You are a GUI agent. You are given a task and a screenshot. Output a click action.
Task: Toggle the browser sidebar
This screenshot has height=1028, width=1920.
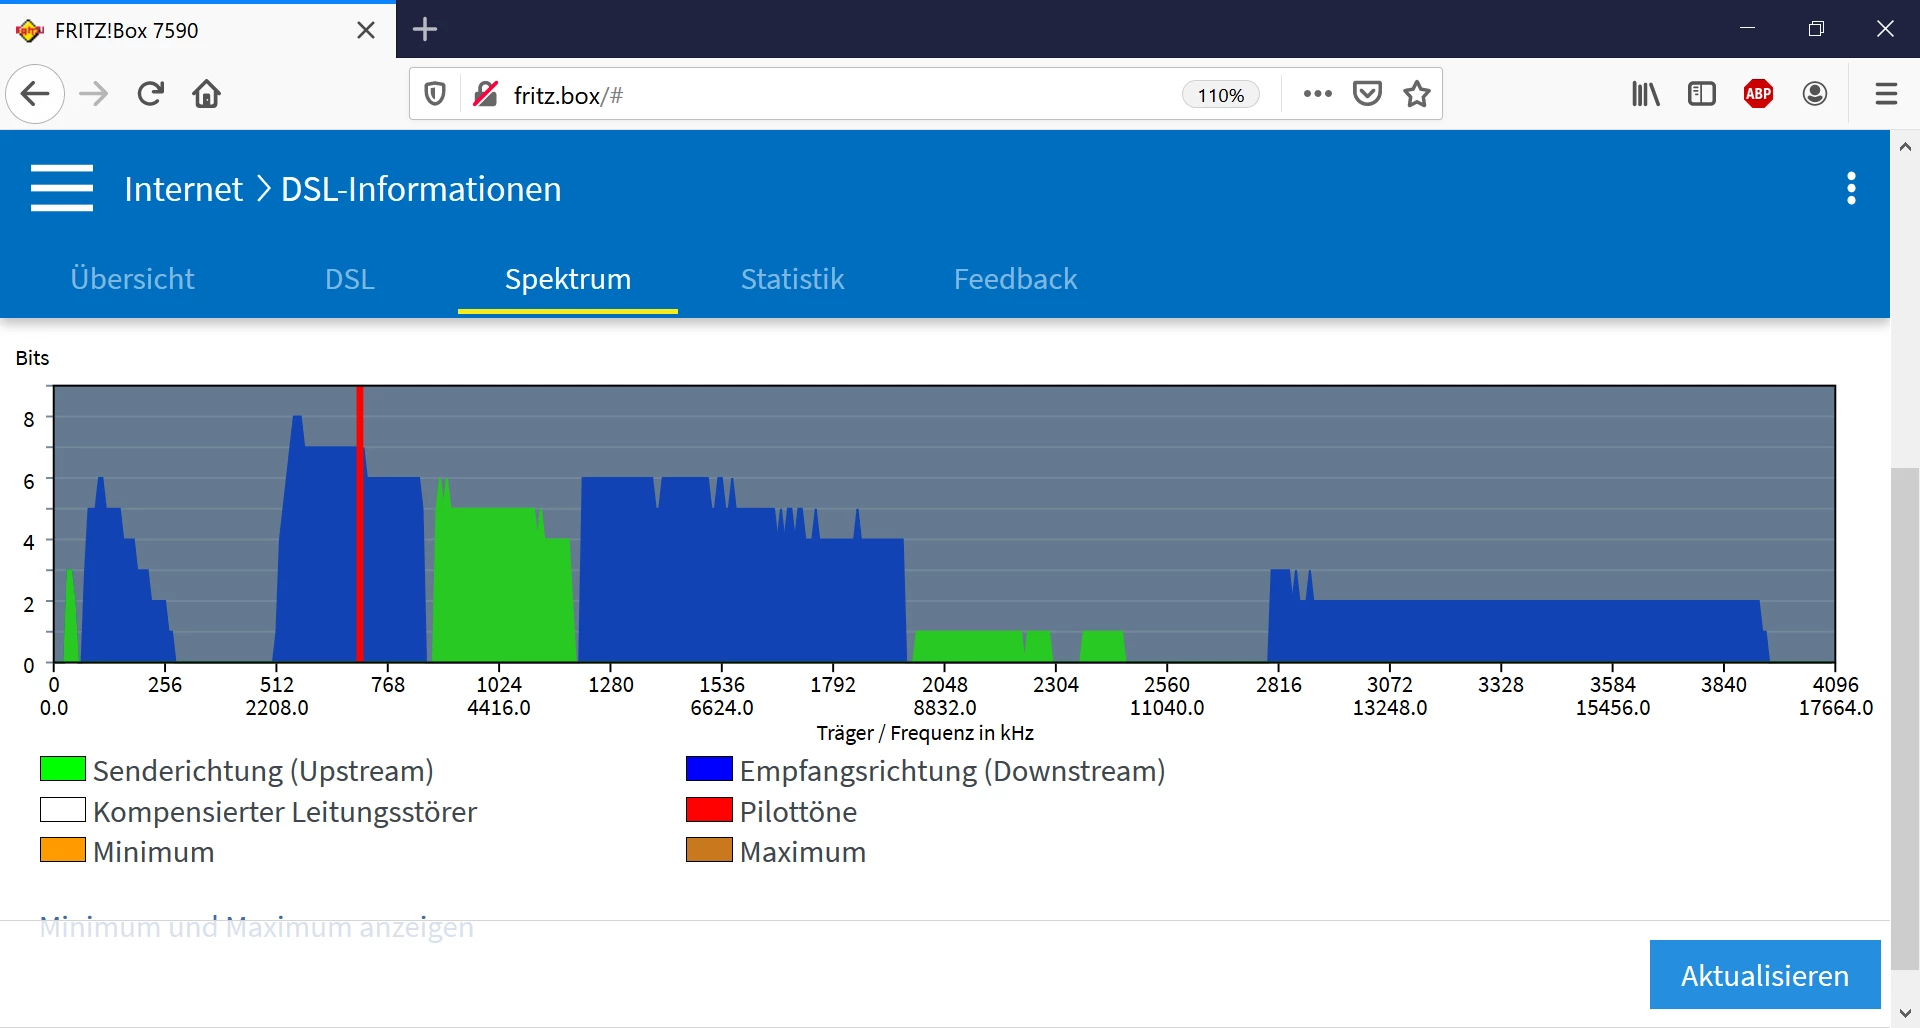click(1702, 94)
